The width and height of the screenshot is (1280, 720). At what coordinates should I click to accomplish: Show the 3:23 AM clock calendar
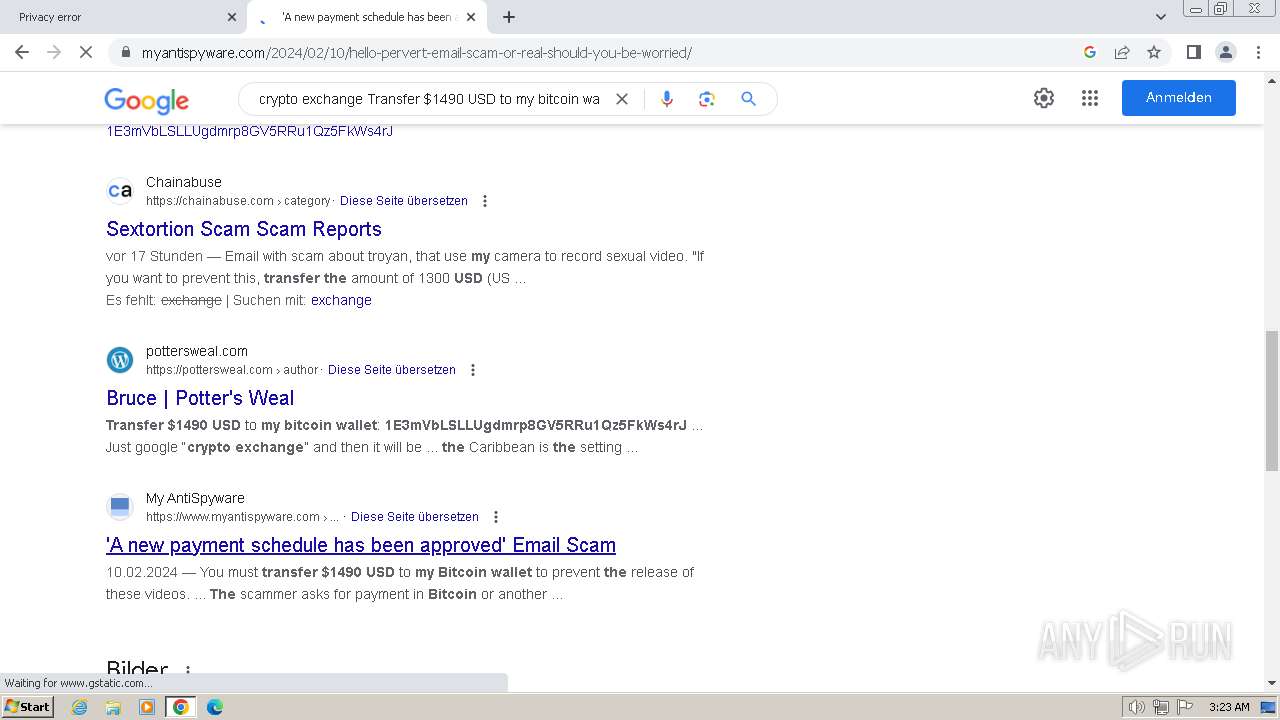pyautogui.click(x=1229, y=707)
